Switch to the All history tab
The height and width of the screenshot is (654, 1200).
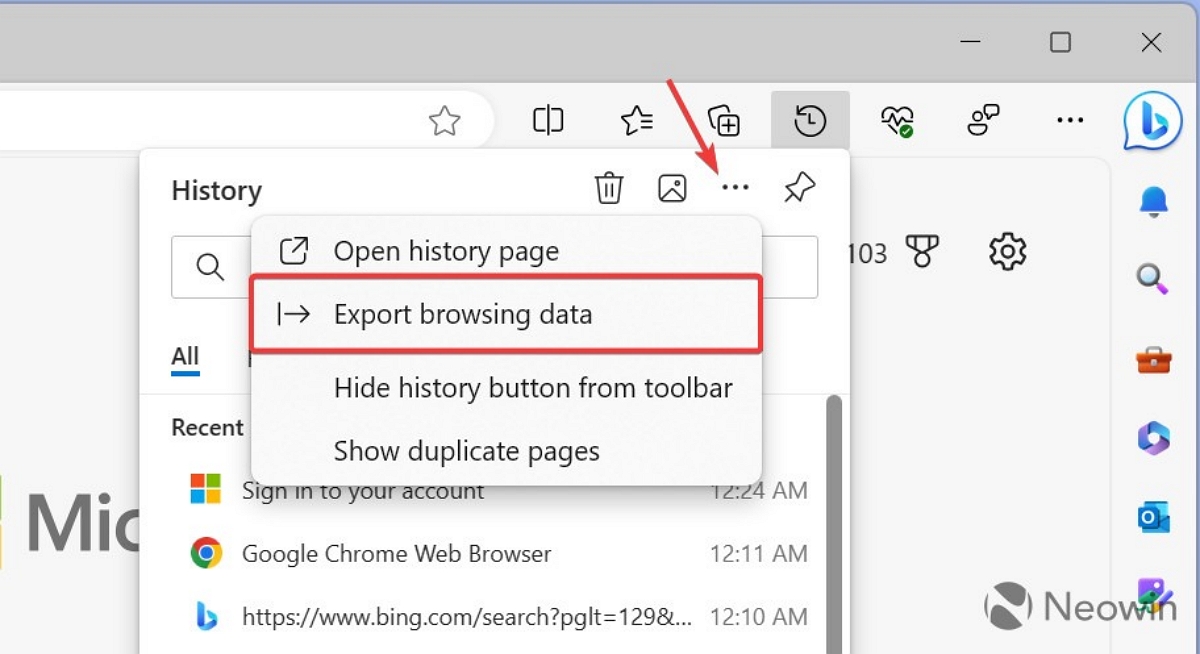185,357
